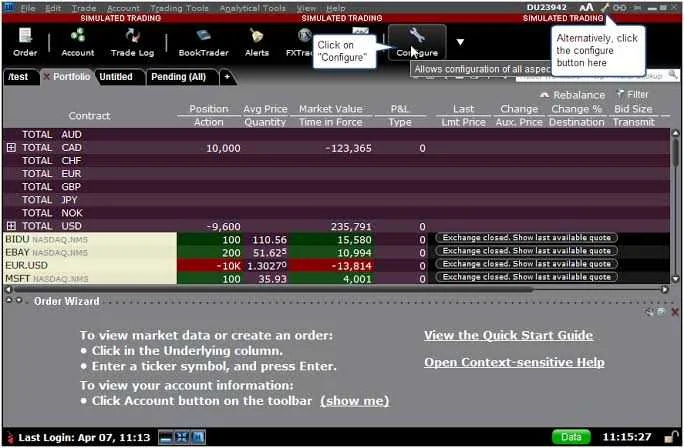Select the BIDU contract row
This screenshot has width=684, height=448.
(90, 239)
